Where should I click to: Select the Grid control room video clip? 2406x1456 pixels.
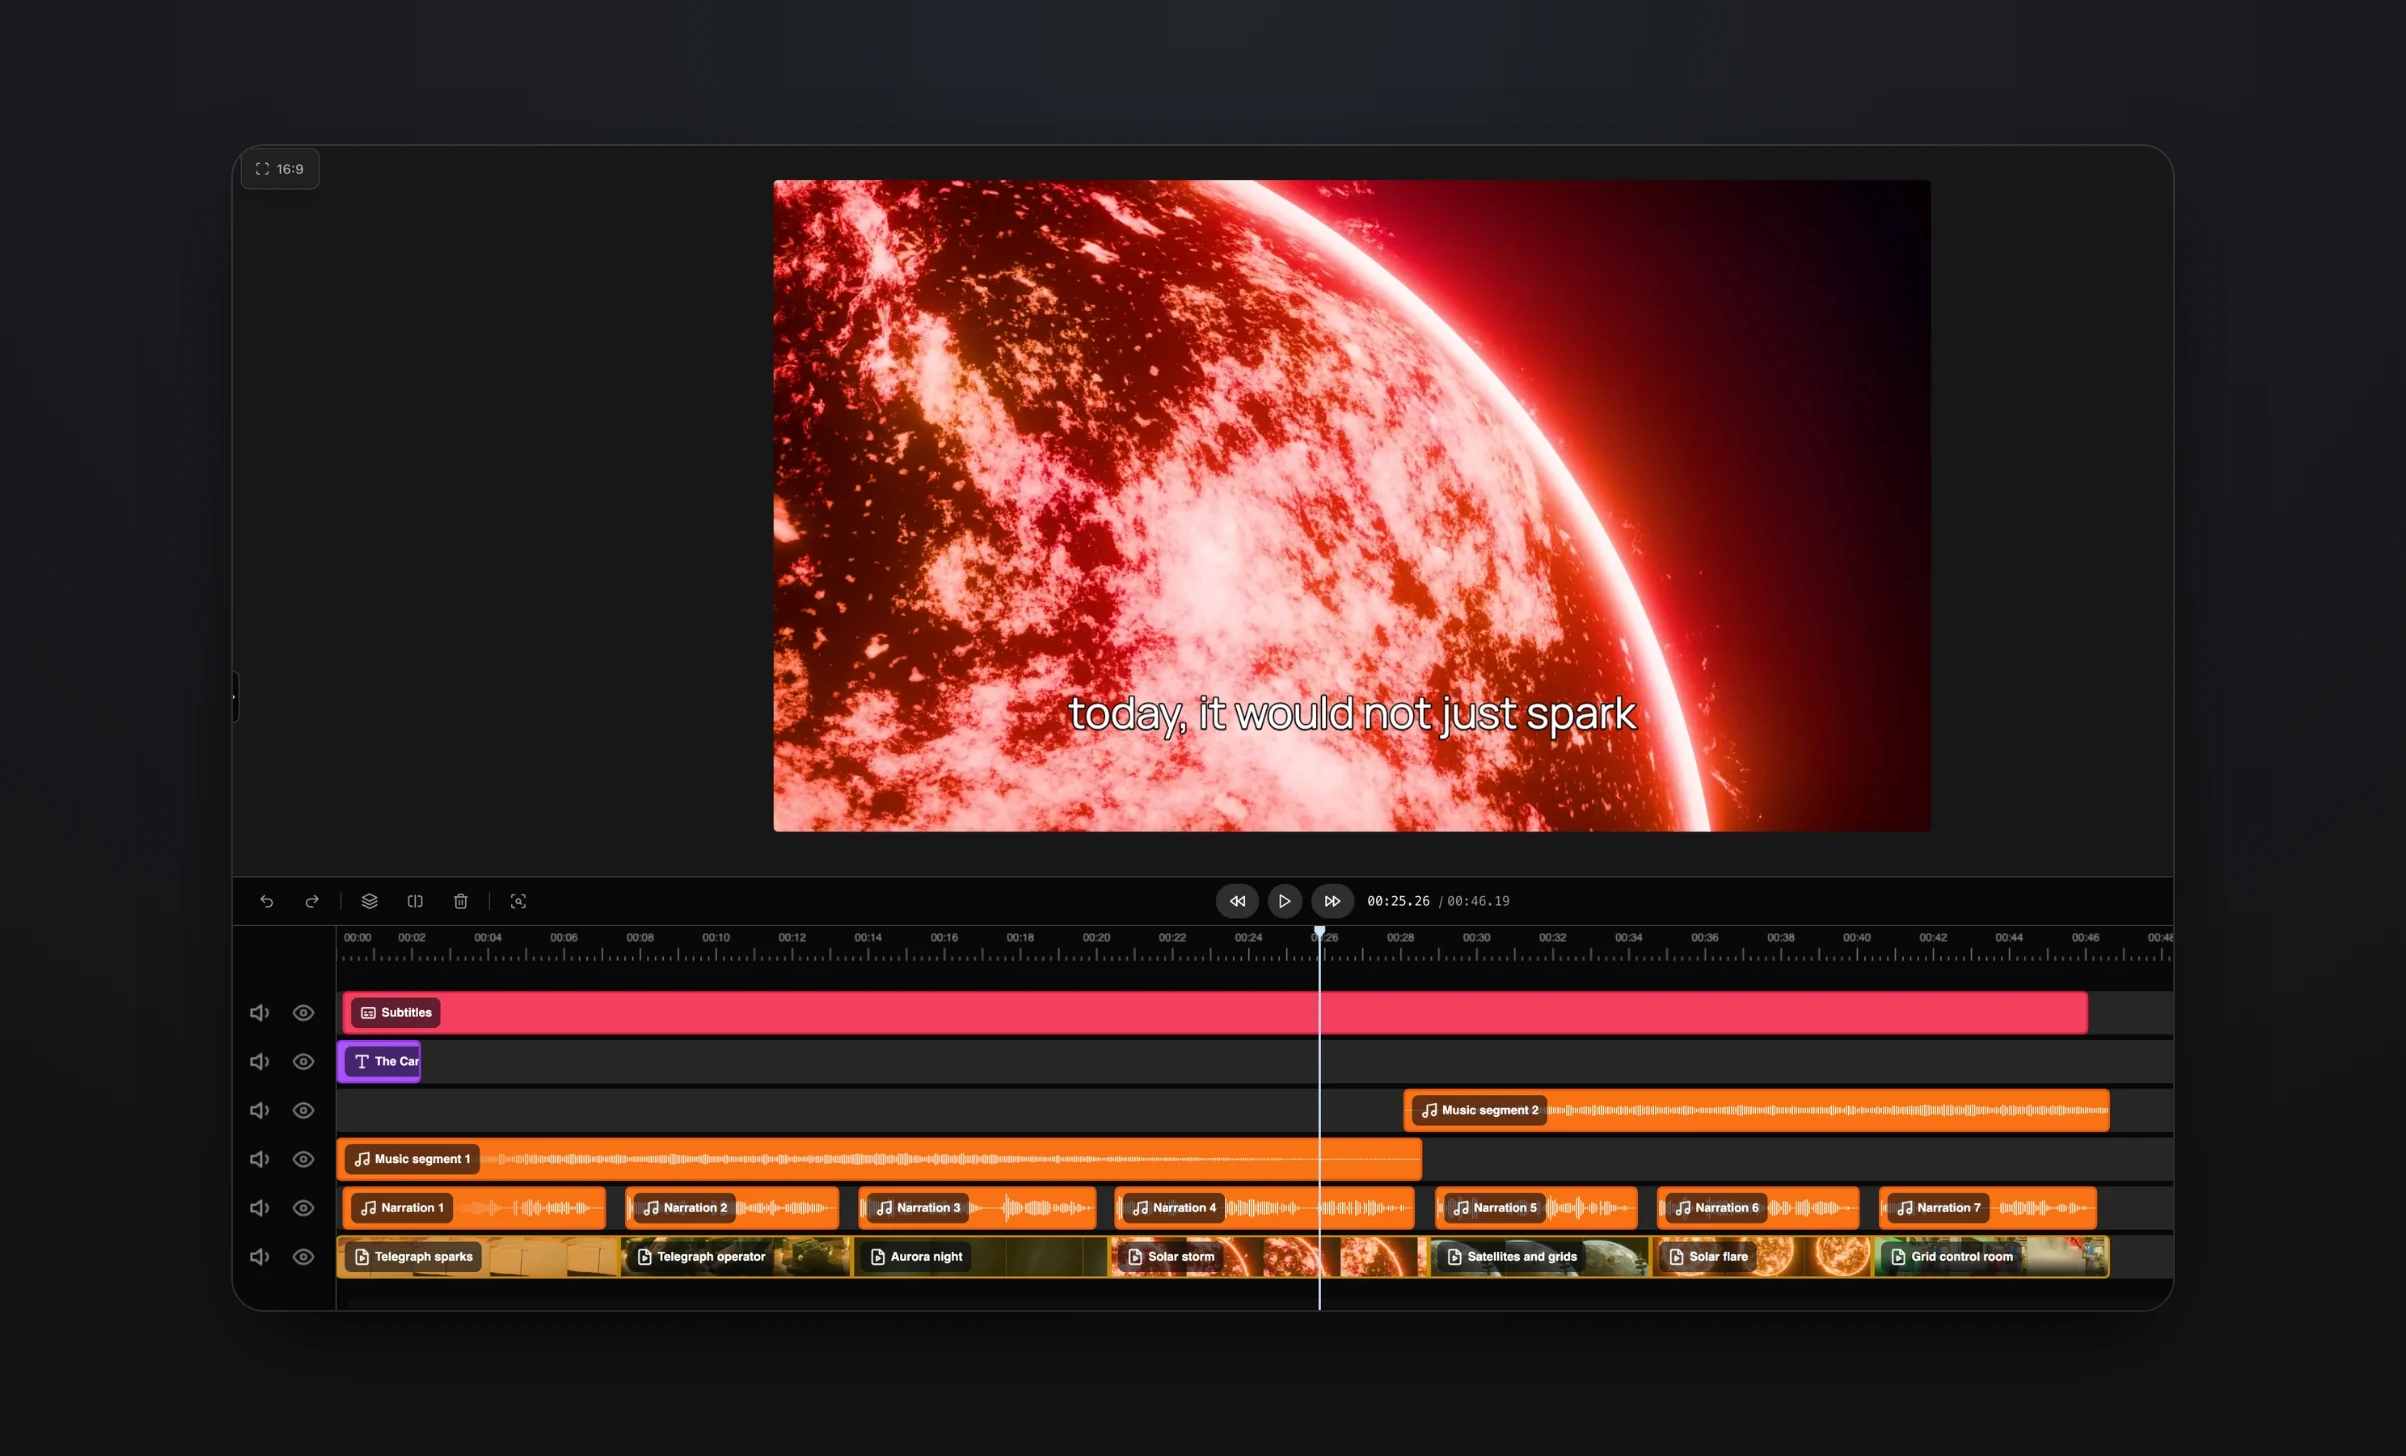(x=1991, y=1257)
